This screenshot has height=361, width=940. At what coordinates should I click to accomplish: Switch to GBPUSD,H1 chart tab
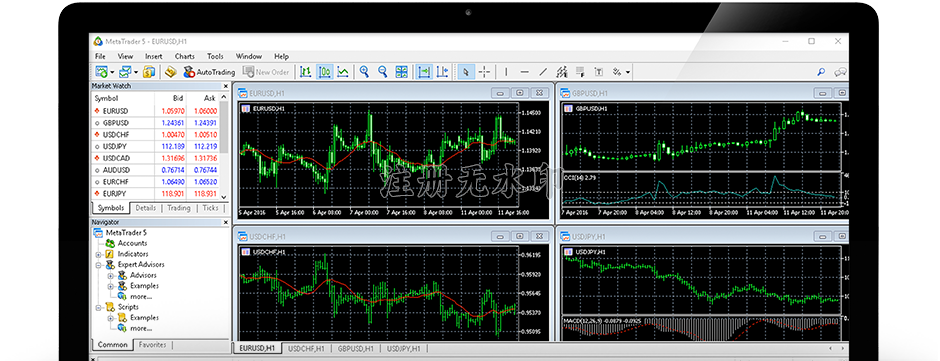click(x=355, y=348)
